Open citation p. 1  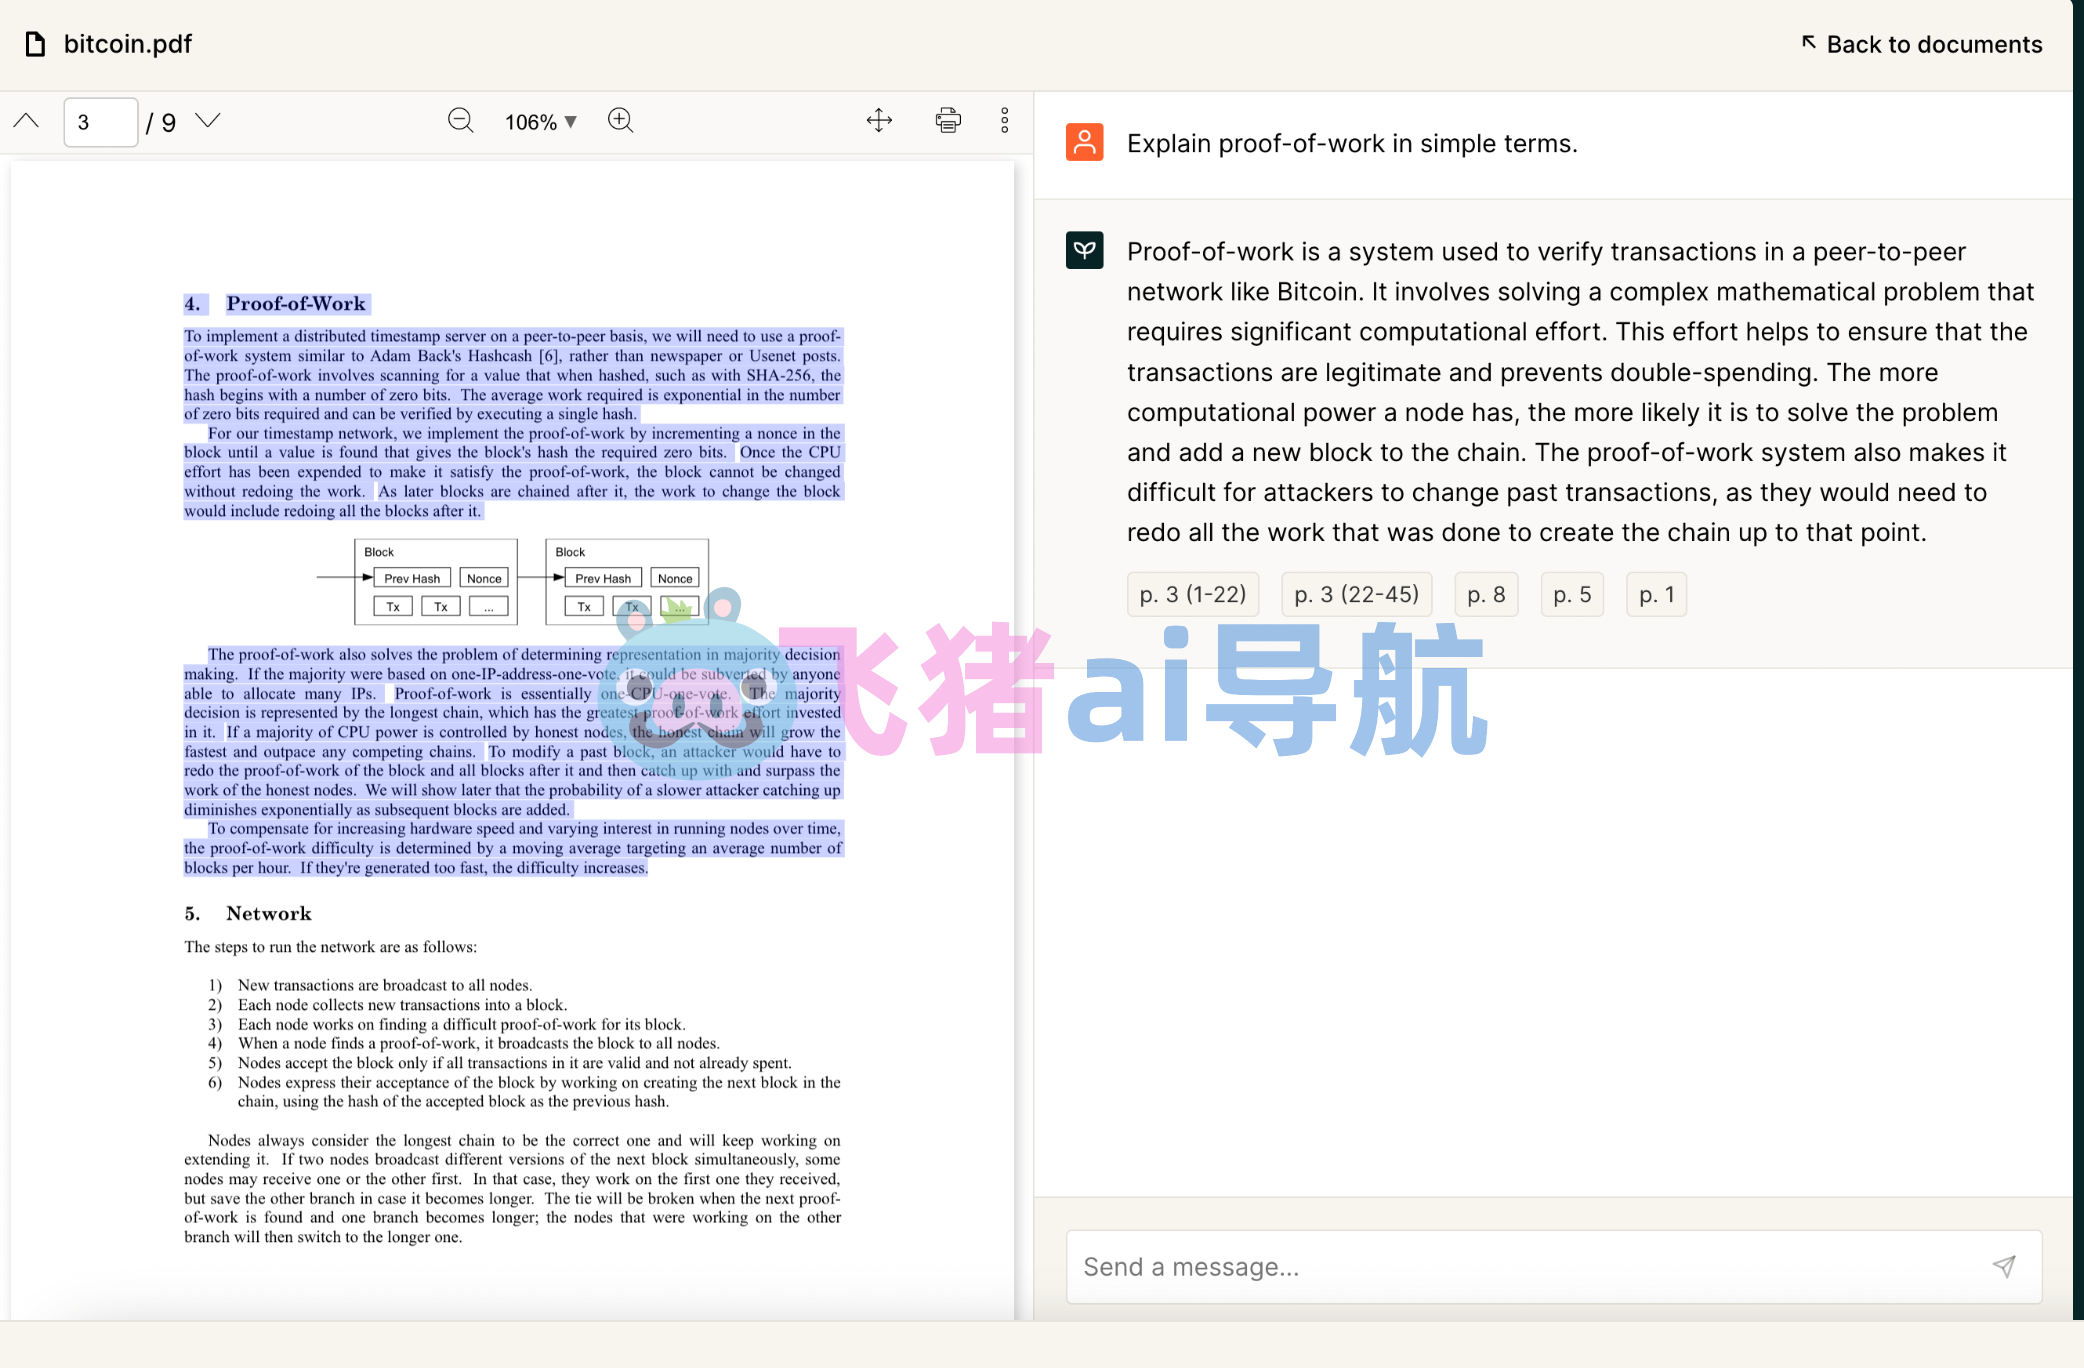click(1657, 594)
